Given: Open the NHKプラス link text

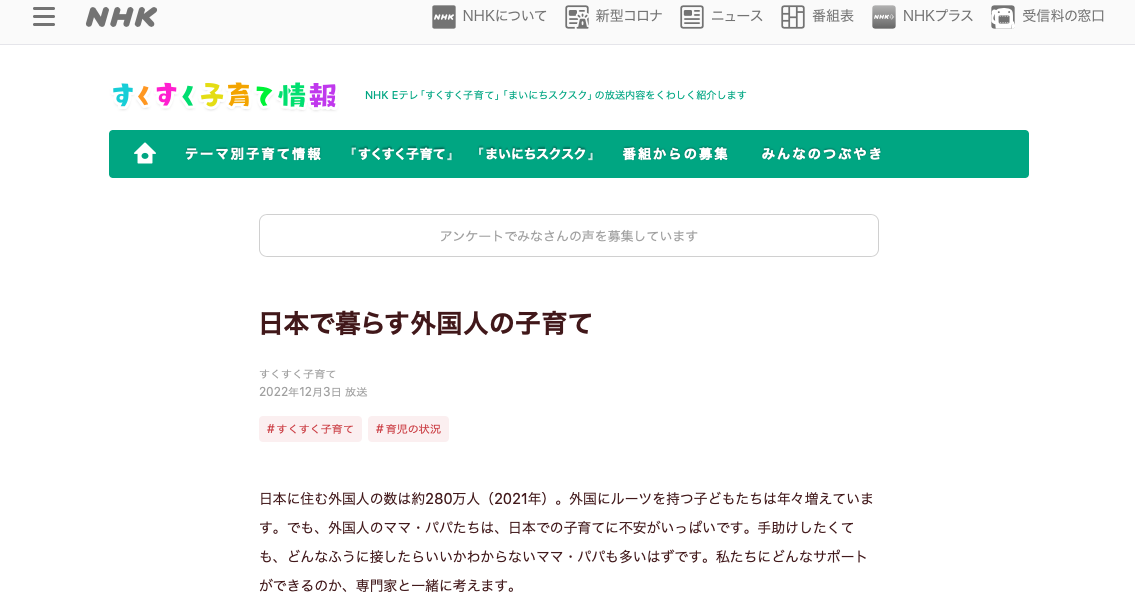Looking at the screenshot, I should 938,16.
